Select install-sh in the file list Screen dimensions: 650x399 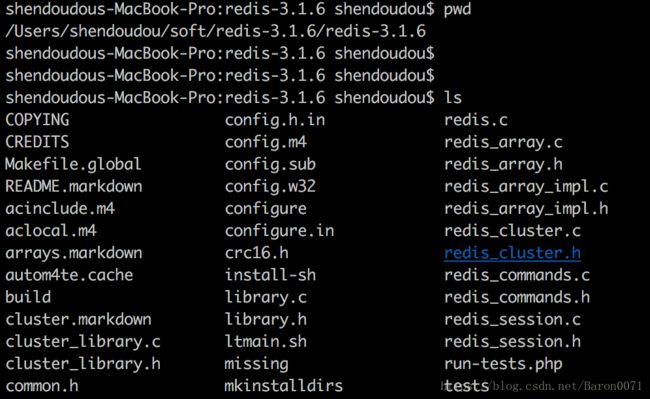[x=270, y=275]
